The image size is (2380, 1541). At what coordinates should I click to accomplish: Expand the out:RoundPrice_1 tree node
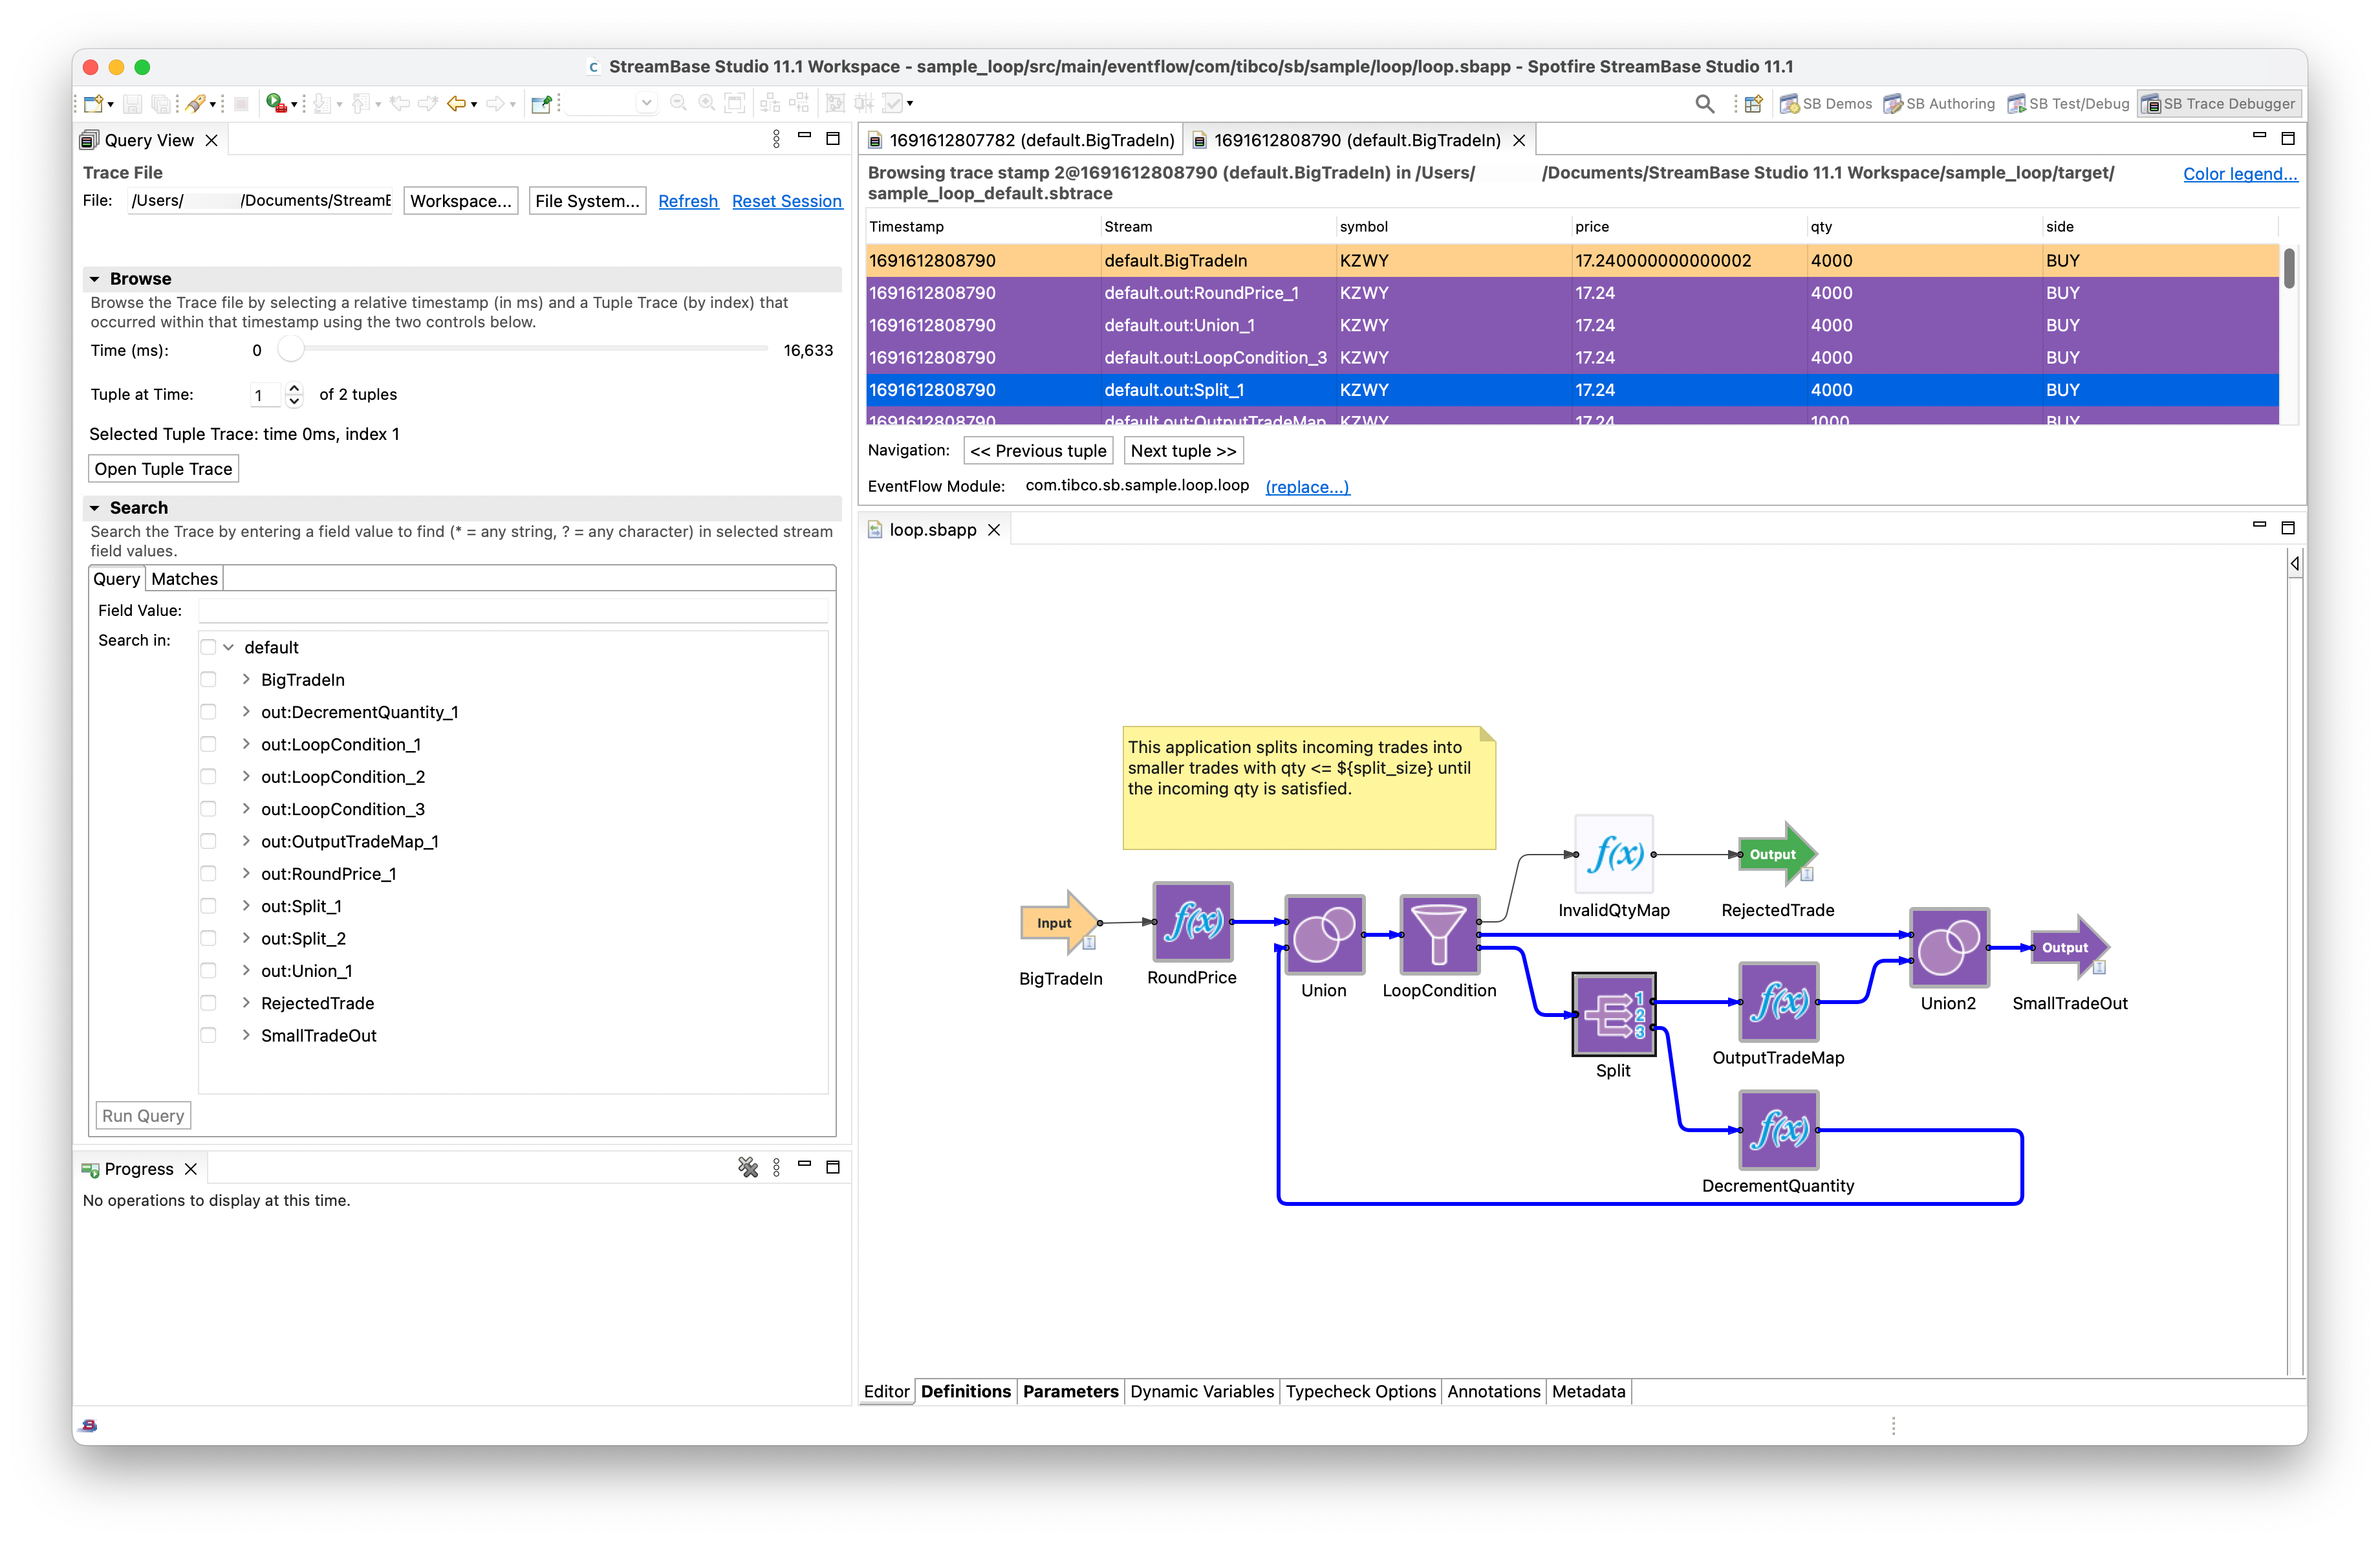[246, 874]
